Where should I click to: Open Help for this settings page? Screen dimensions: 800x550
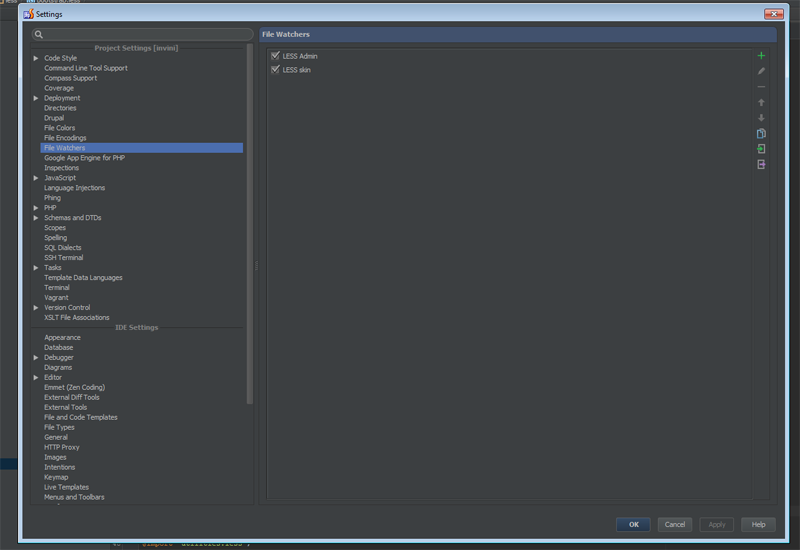tap(758, 524)
